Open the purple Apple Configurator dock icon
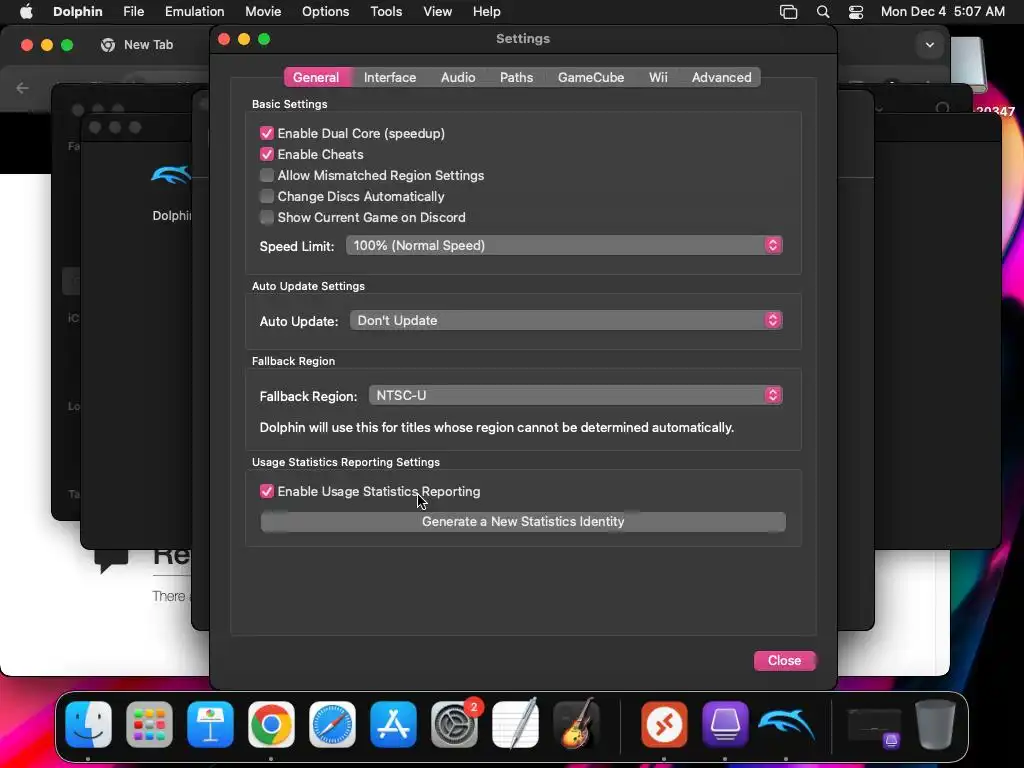This screenshot has width=1024, height=768. point(725,724)
